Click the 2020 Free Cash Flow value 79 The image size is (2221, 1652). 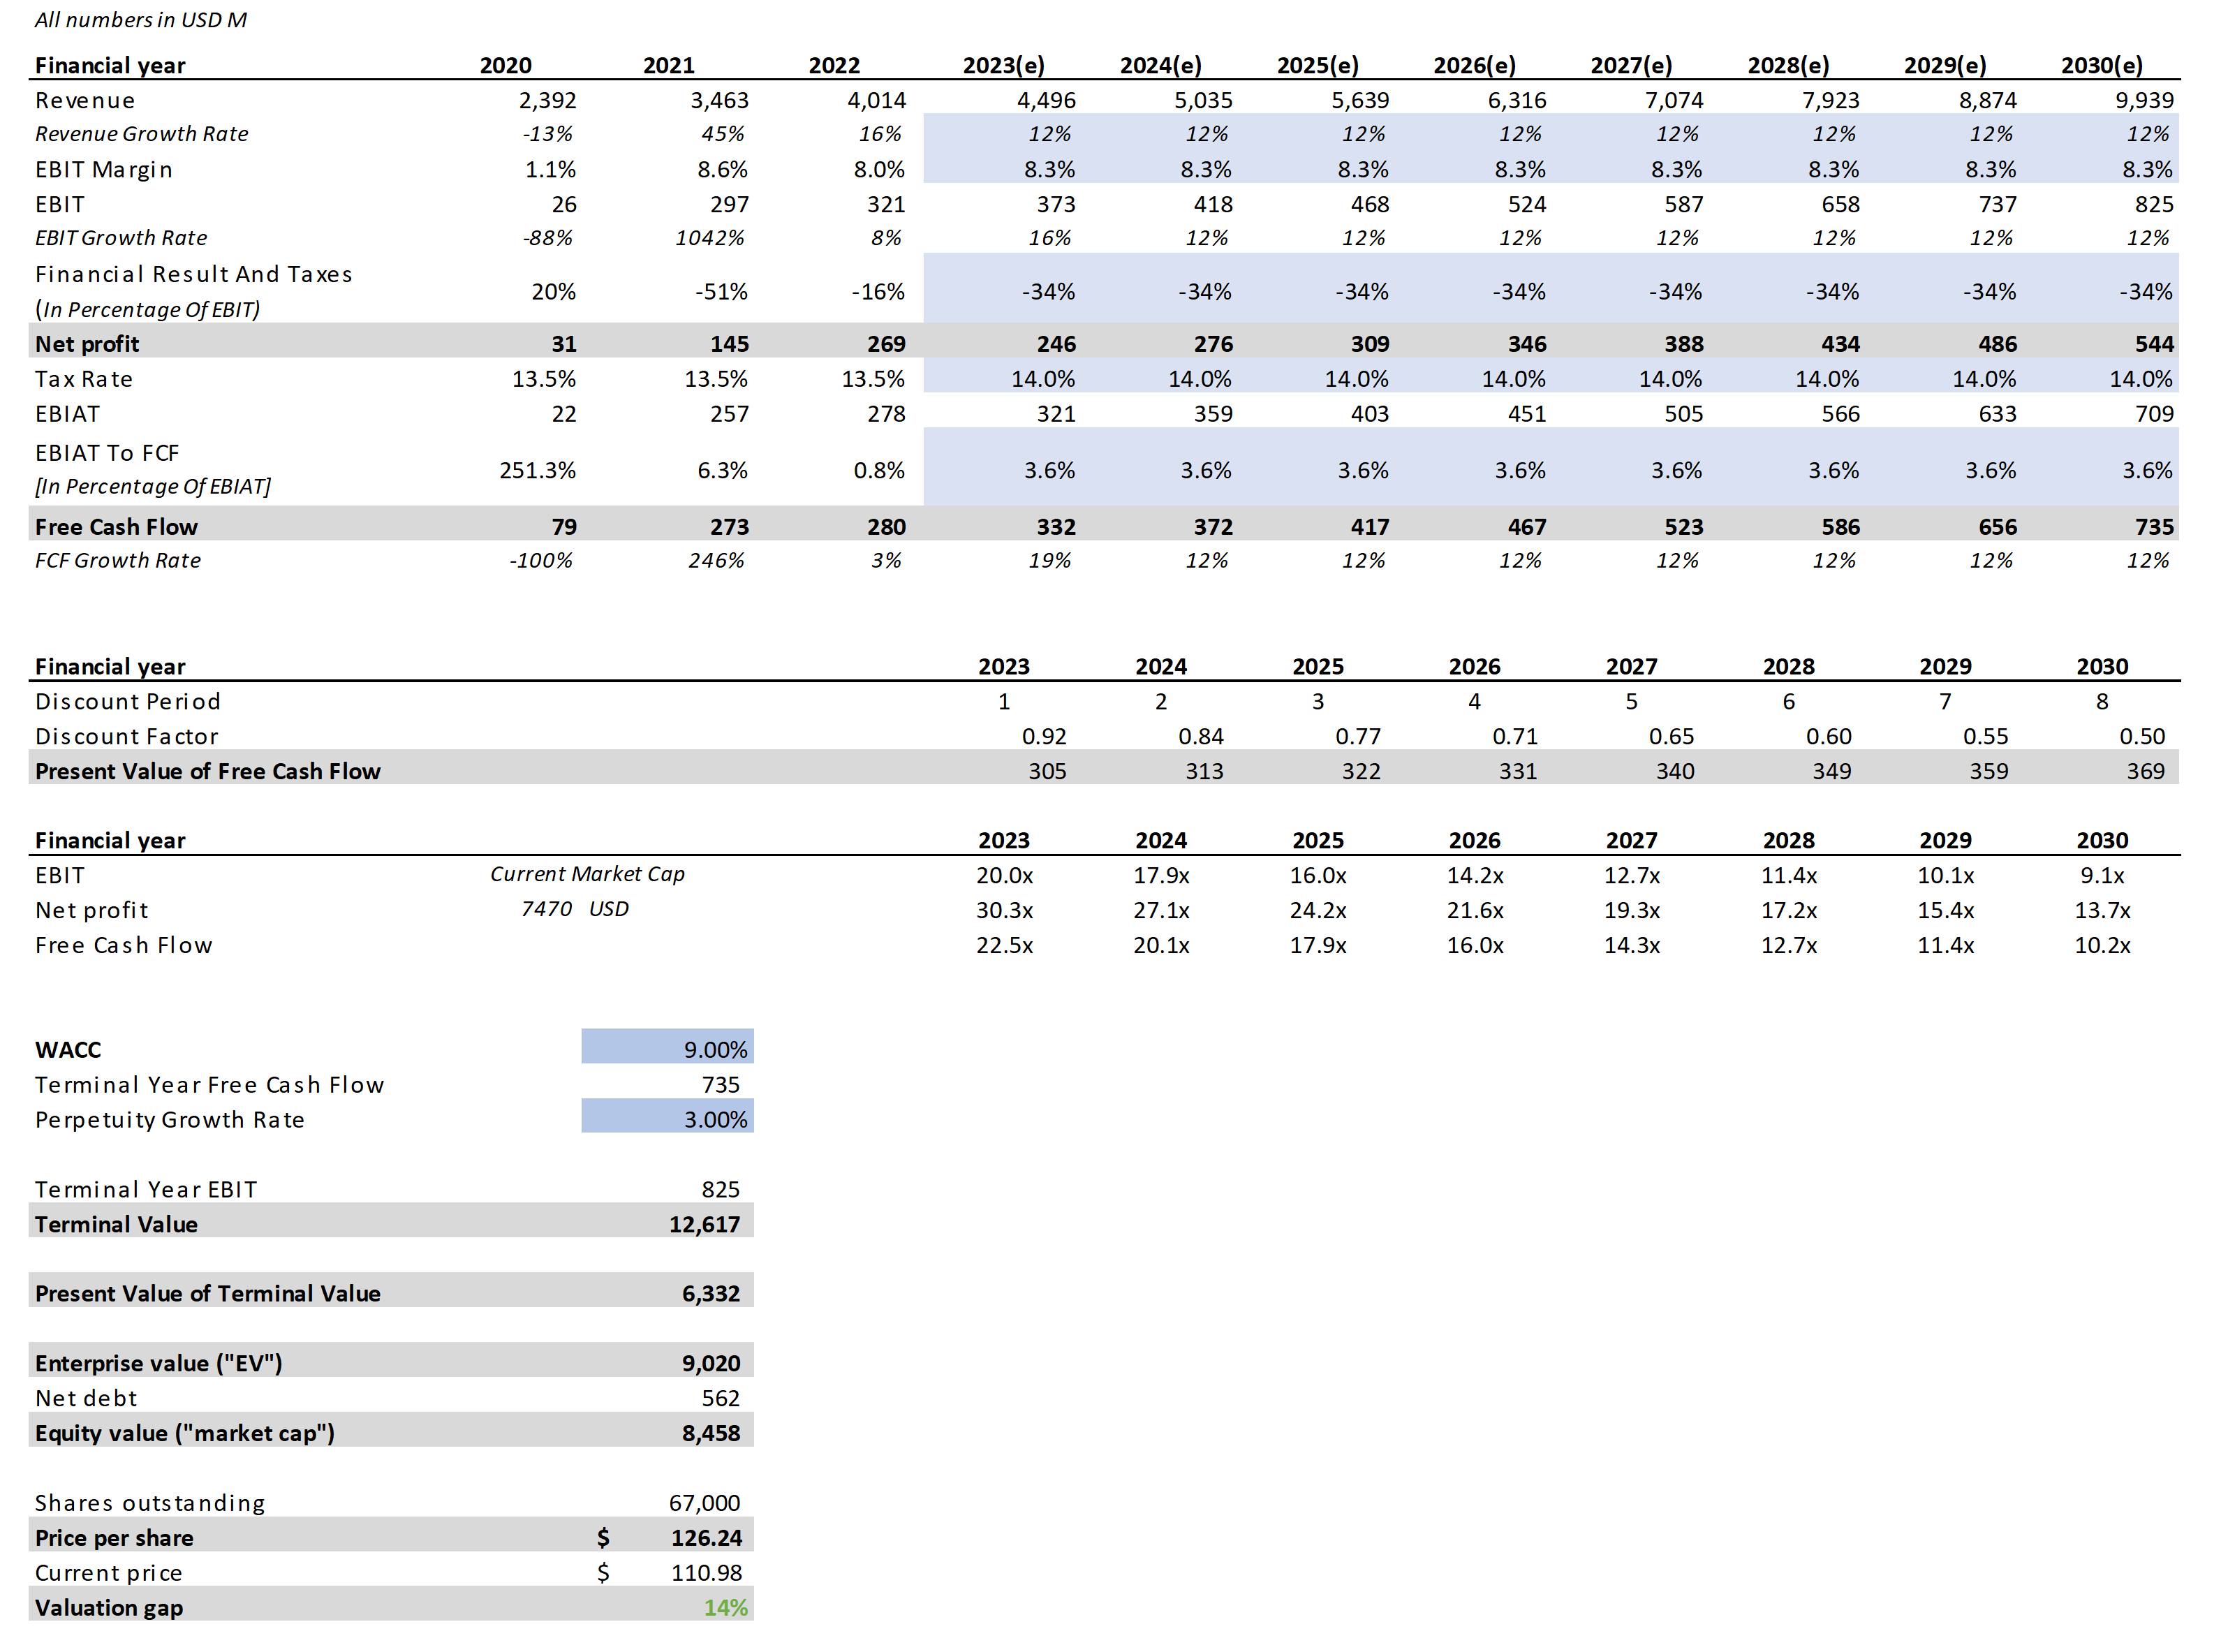pyautogui.click(x=564, y=527)
